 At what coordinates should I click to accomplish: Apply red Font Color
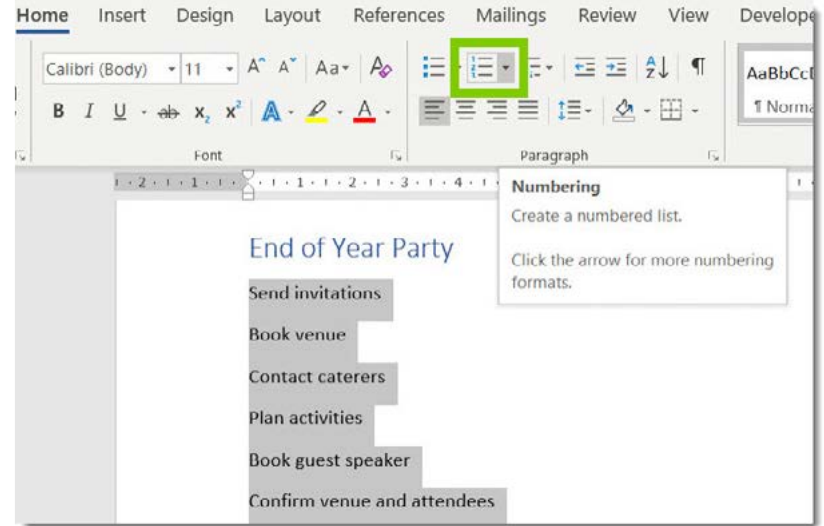365,111
